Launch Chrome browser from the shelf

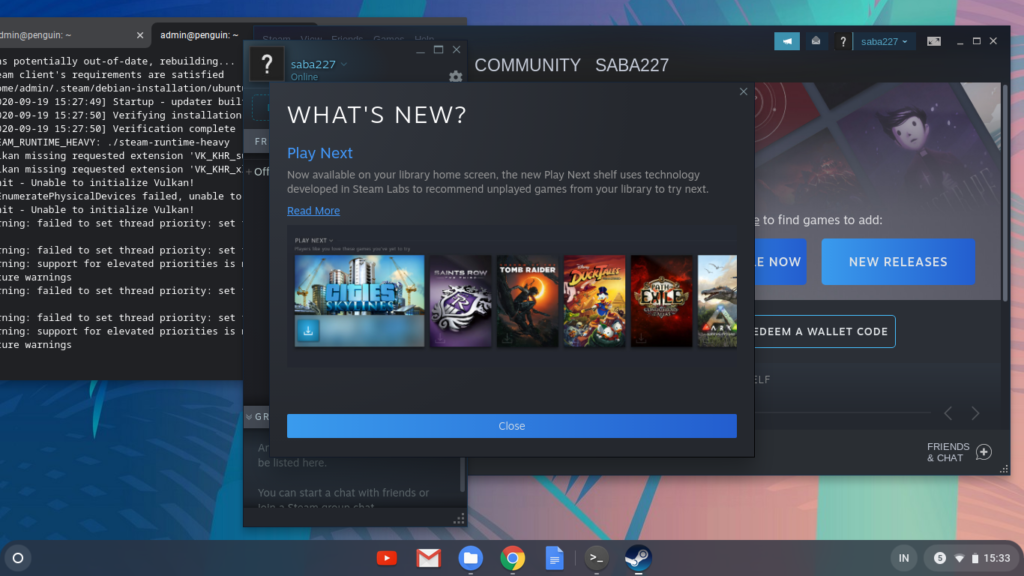tap(513, 558)
